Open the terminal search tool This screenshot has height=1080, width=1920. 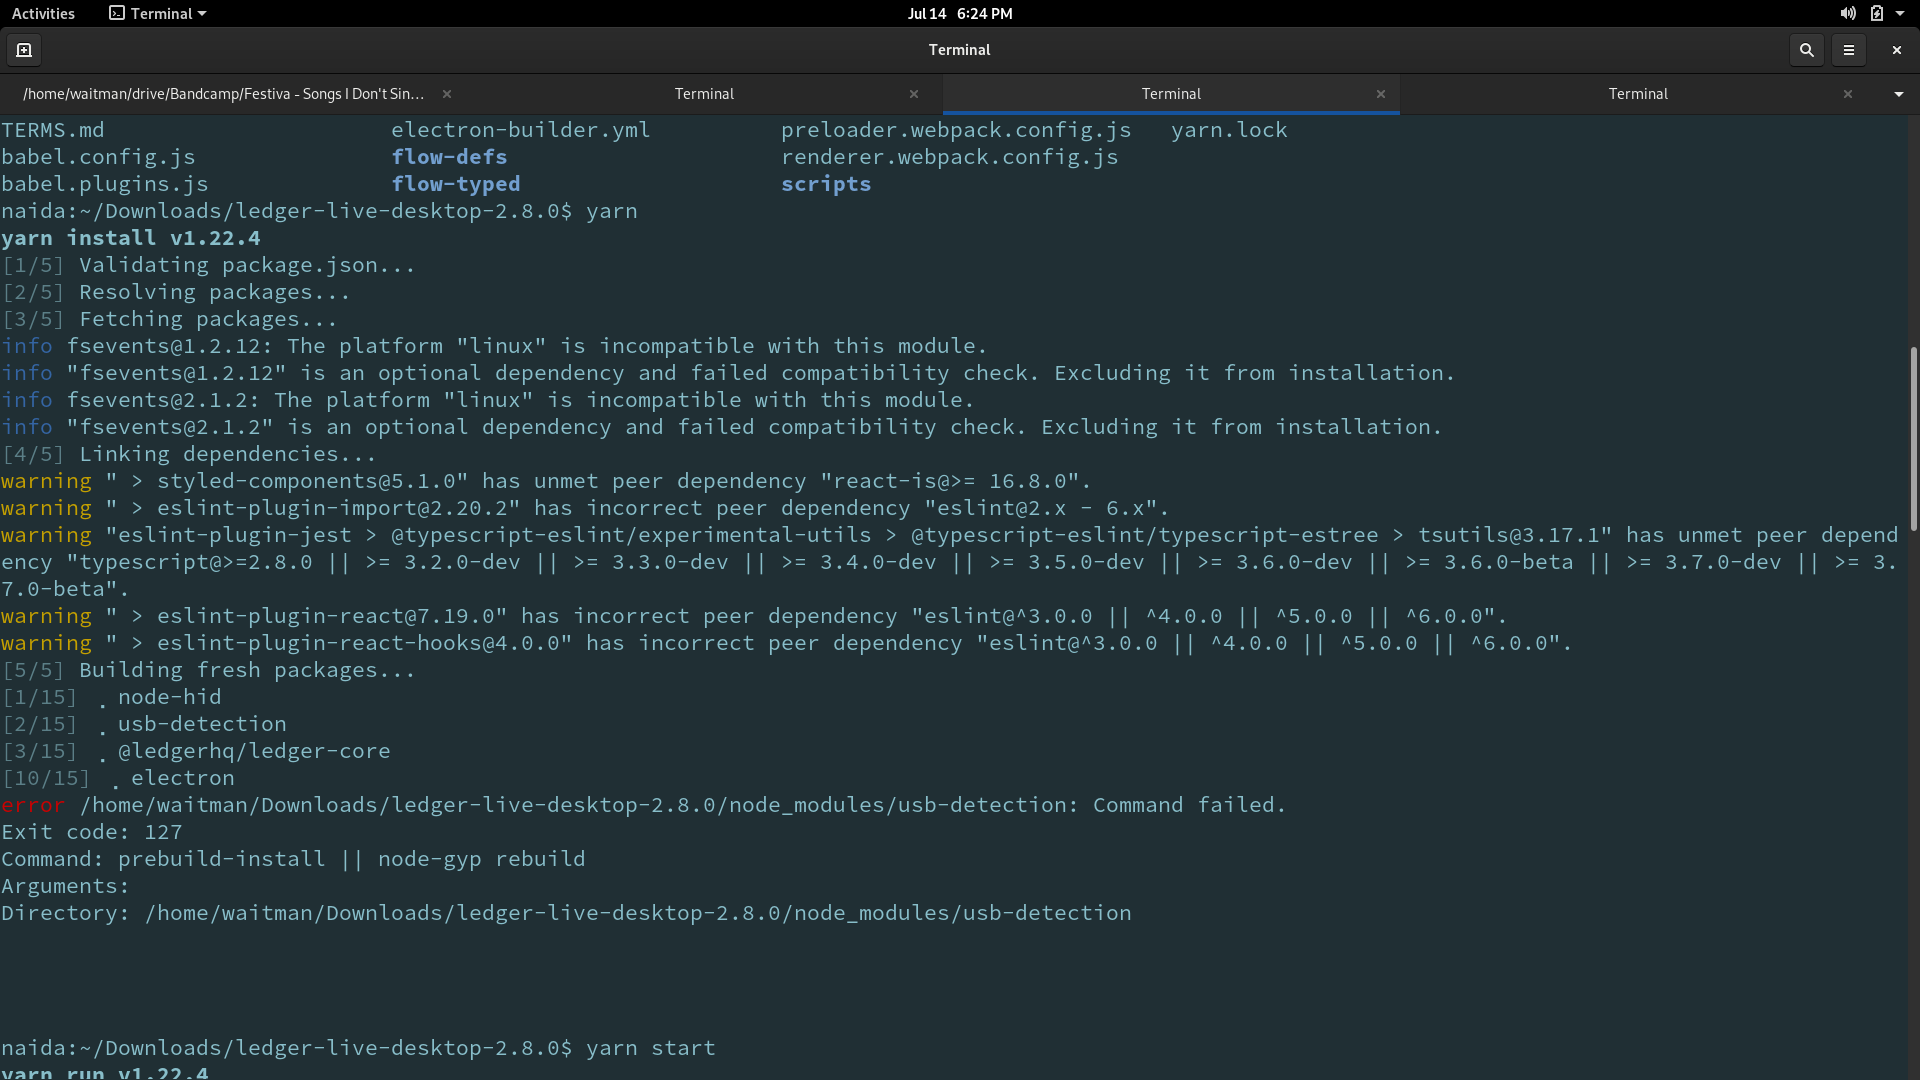tap(1806, 50)
